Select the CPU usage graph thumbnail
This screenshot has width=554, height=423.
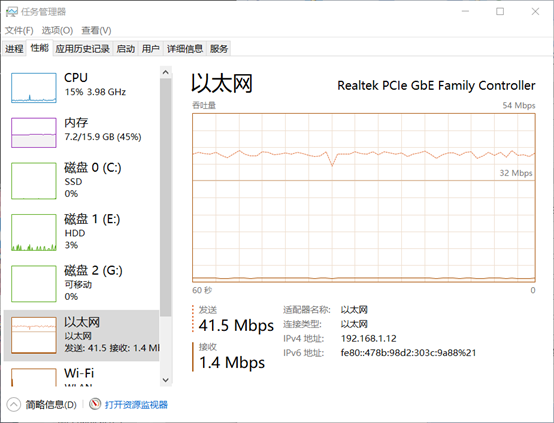pos(34,88)
